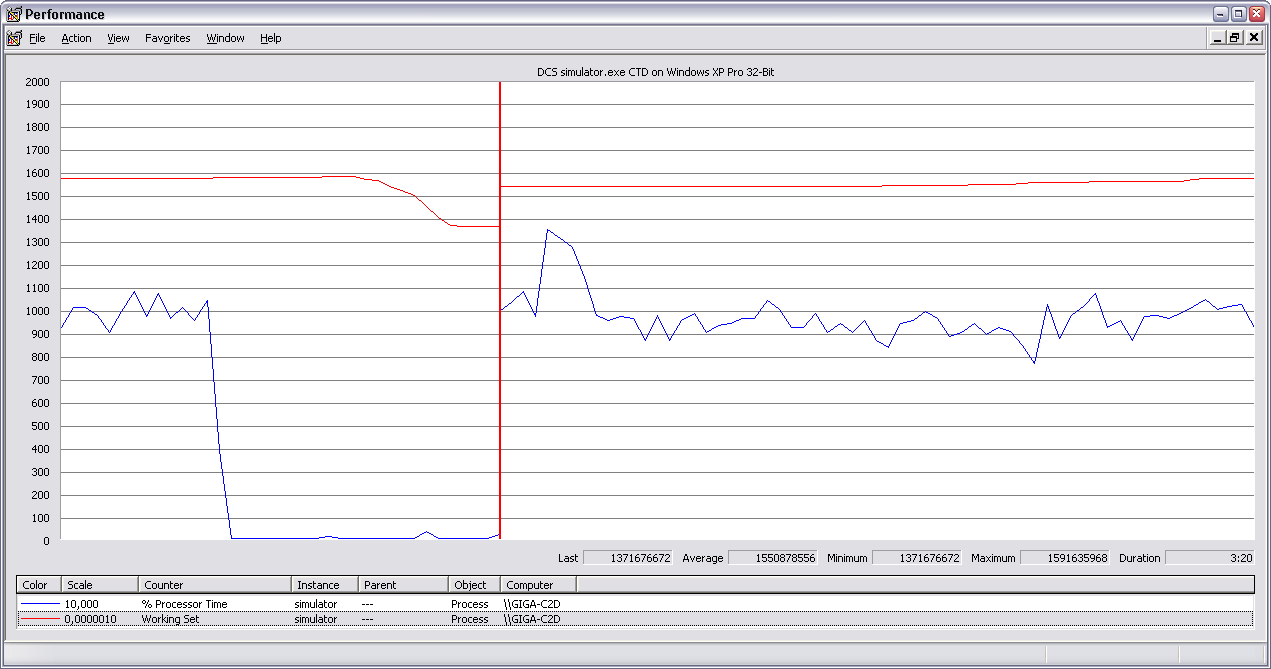Click the Minimum value field
The width and height of the screenshot is (1271, 669).
pyautogui.click(x=917, y=558)
